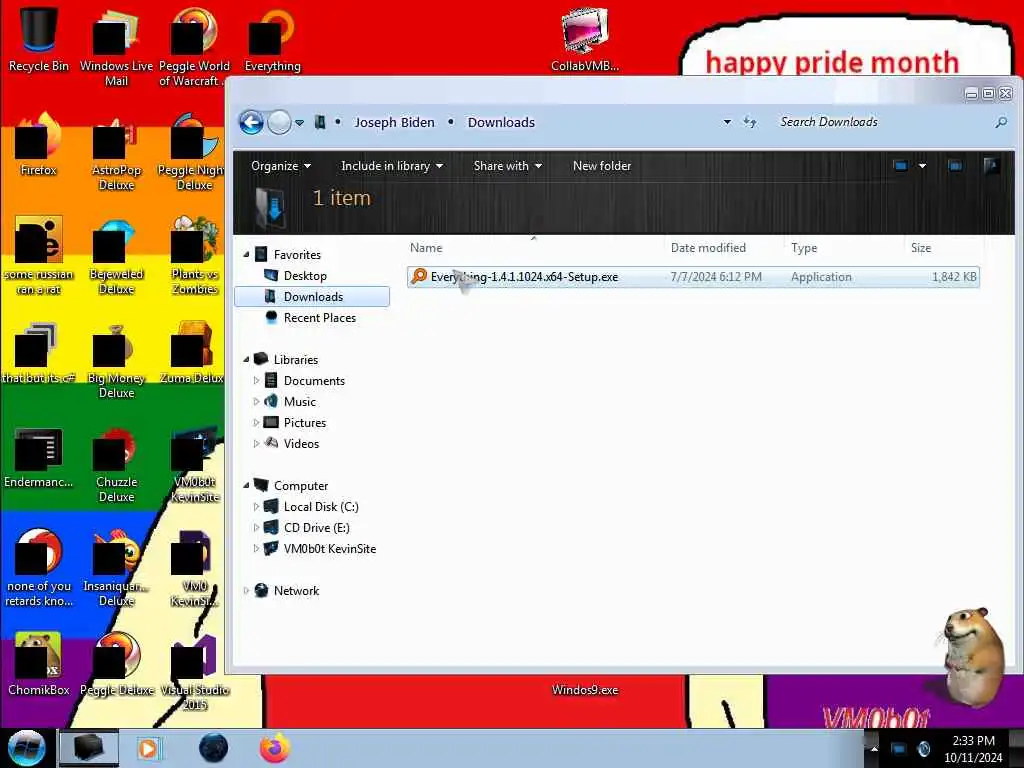Launch media player from taskbar
The image size is (1024, 768).
click(148, 748)
